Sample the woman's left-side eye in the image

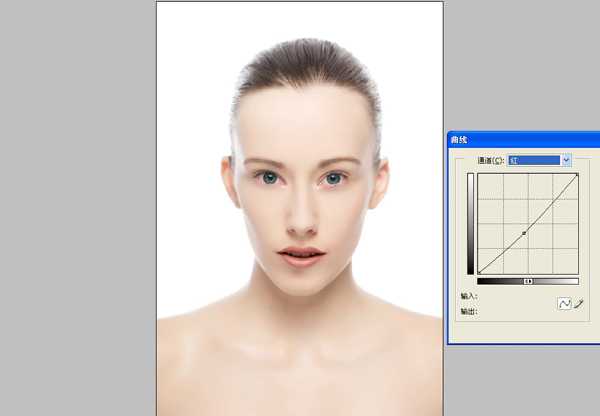[268, 177]
